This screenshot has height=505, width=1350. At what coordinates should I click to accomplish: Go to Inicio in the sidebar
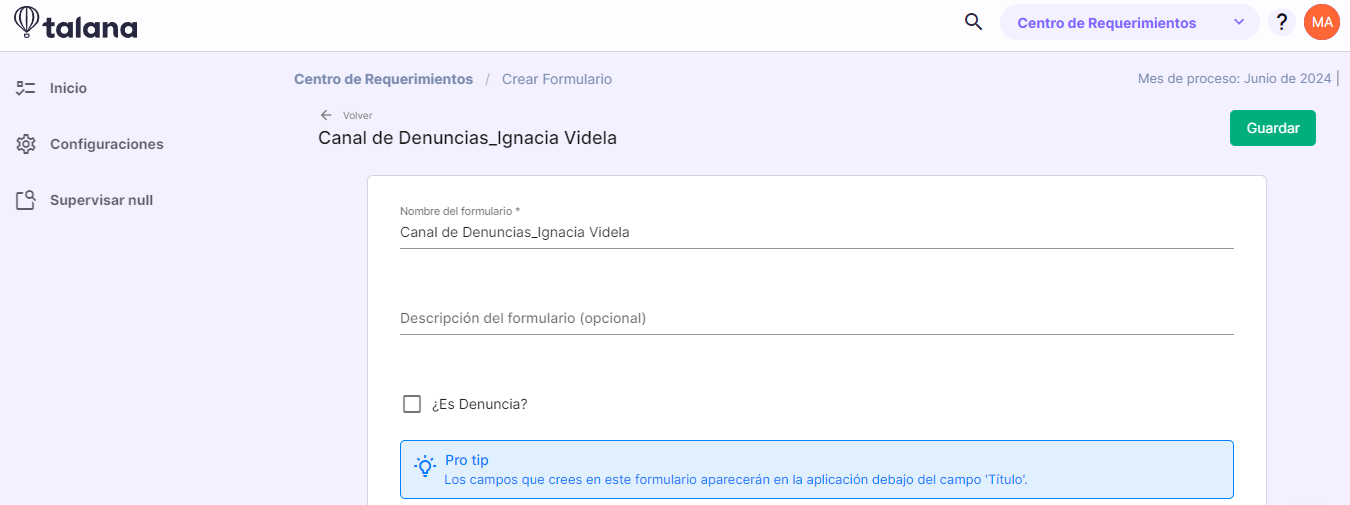point(68,88)
